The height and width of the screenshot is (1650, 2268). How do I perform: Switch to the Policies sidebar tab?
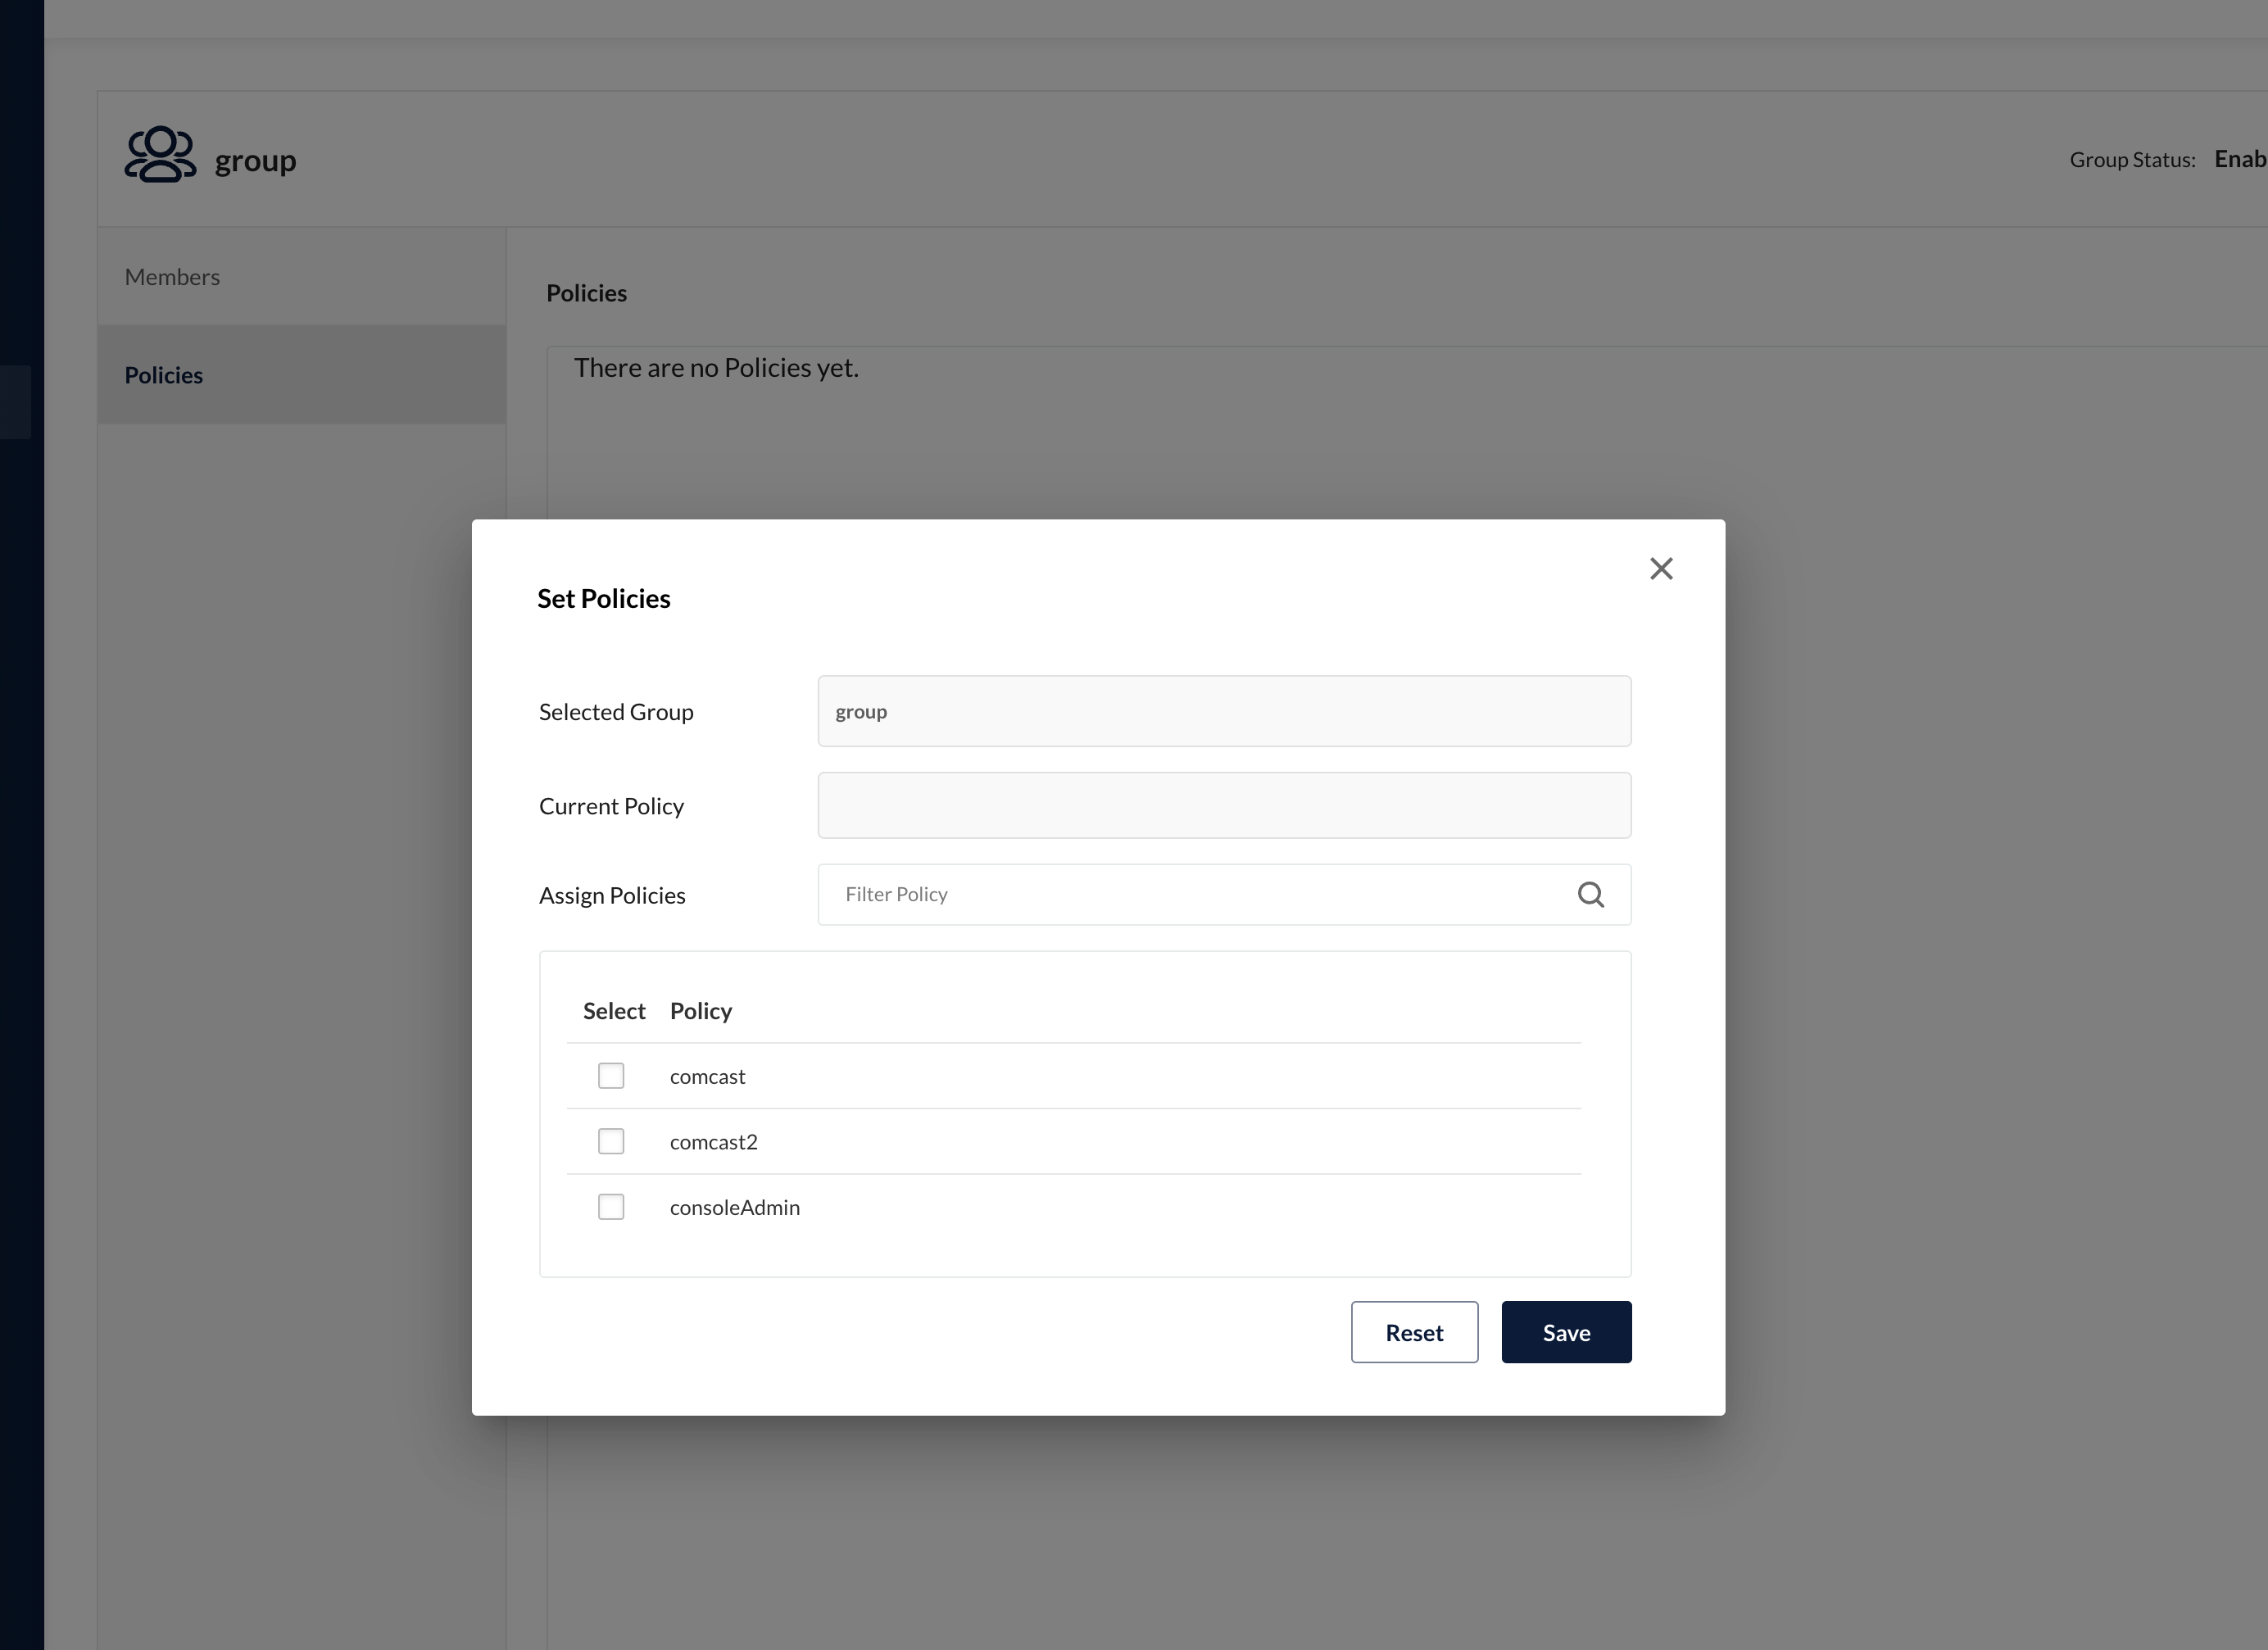pos(164,375)
